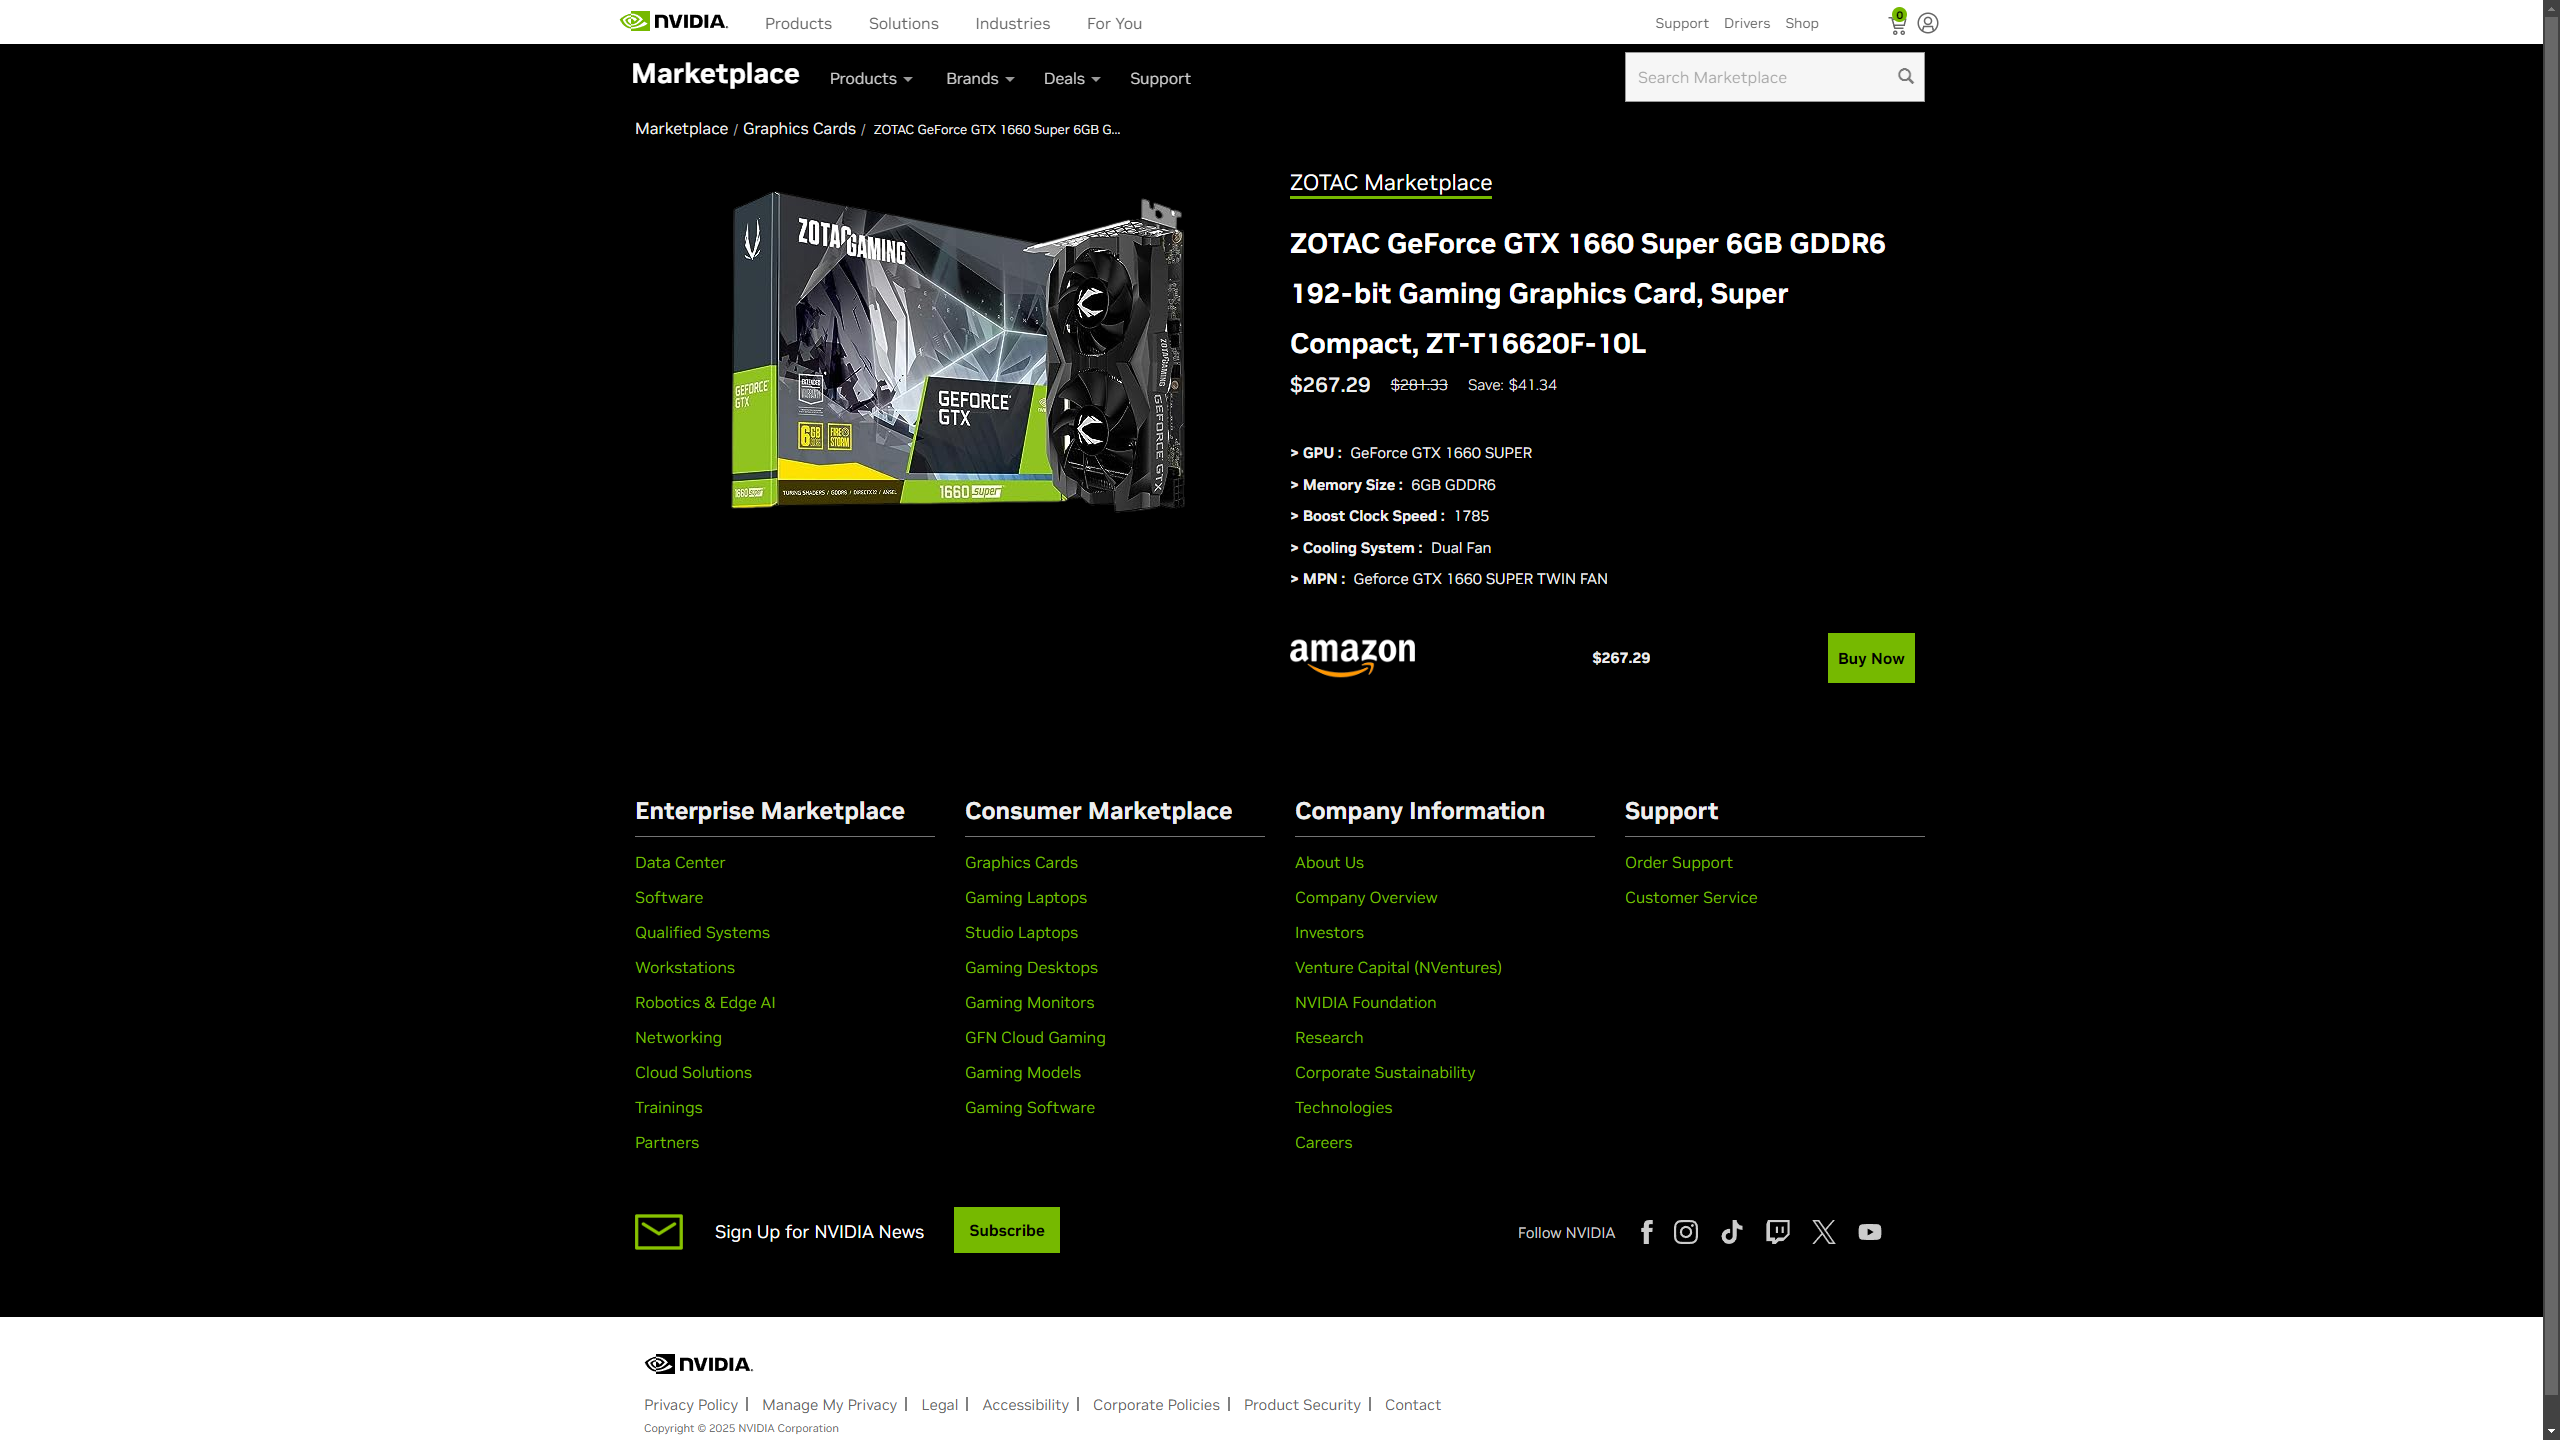Open Product Security link
2560x1440 pixels.
1302,1405
